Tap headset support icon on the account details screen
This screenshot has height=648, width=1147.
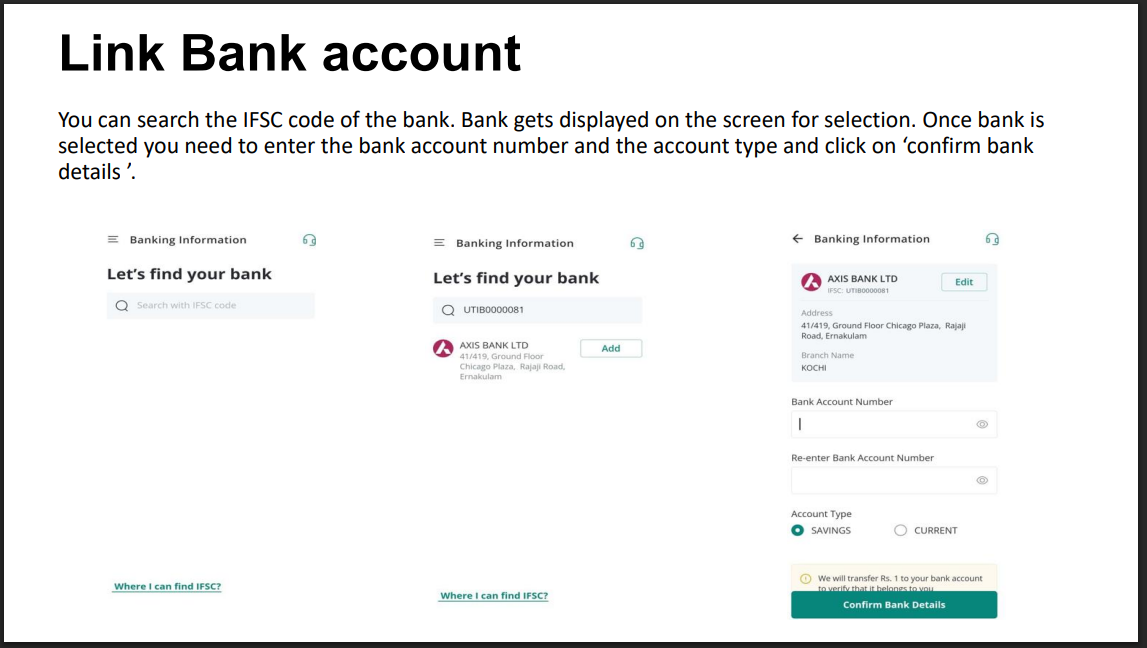point(992,239)
